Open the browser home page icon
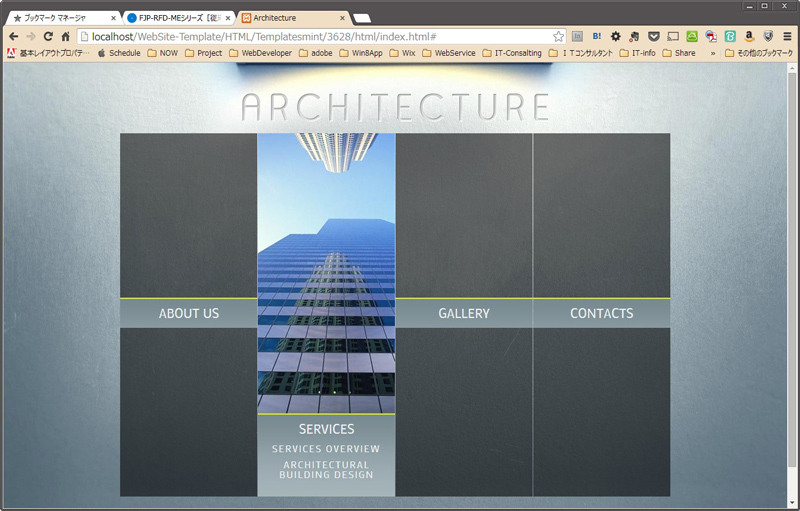The height and width of the screenshot is (511, 800). 65,36
